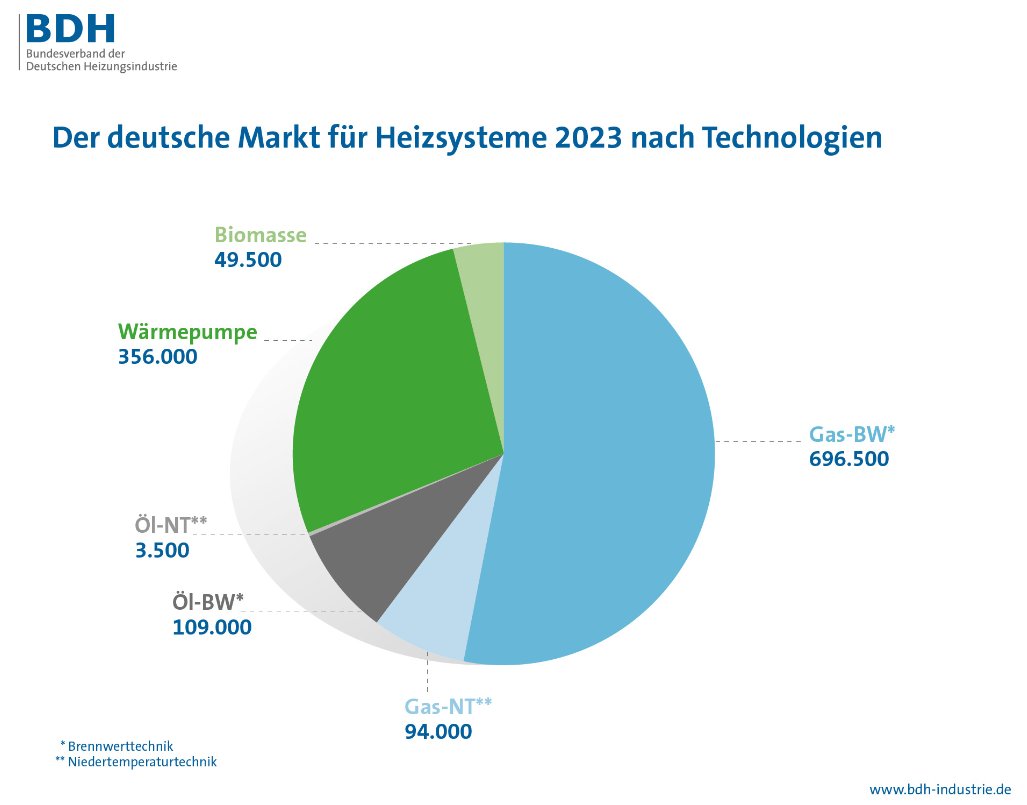Click the Gas-NT** label
The height and width of the screenshot is (805, 1027).
(449, 706)
